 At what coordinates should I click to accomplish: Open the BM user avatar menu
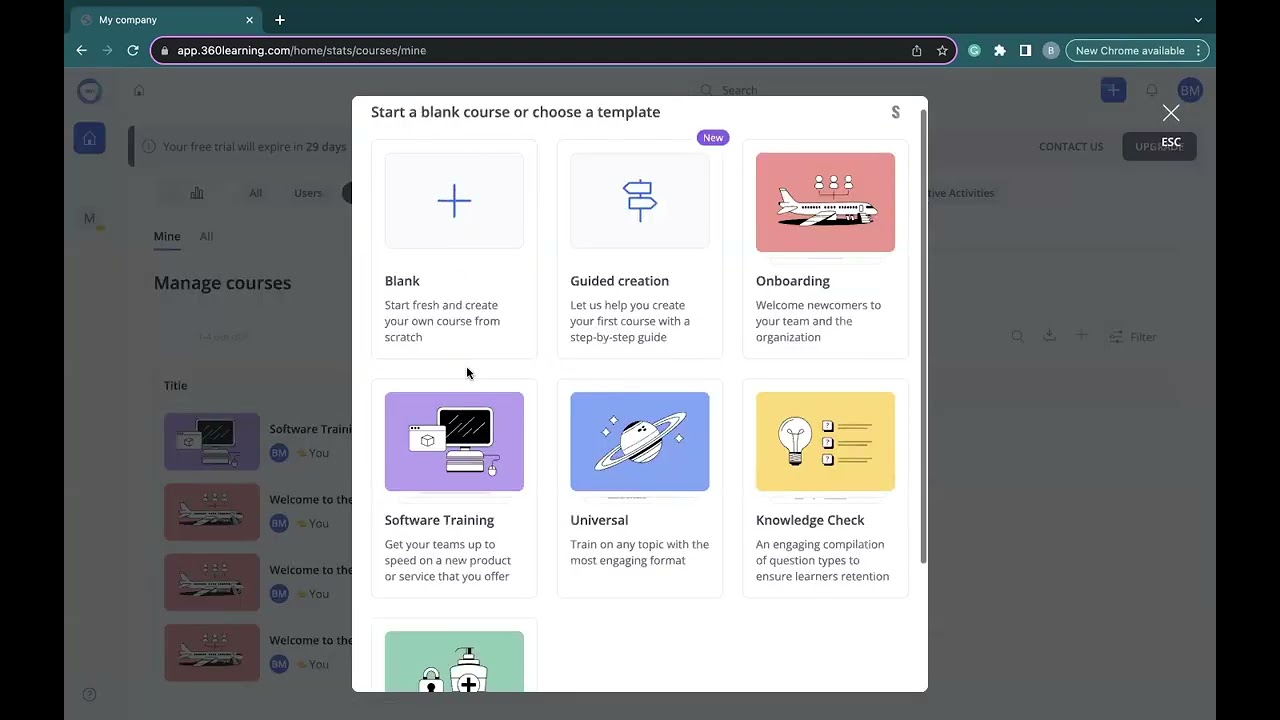[x=1190, y=90]
